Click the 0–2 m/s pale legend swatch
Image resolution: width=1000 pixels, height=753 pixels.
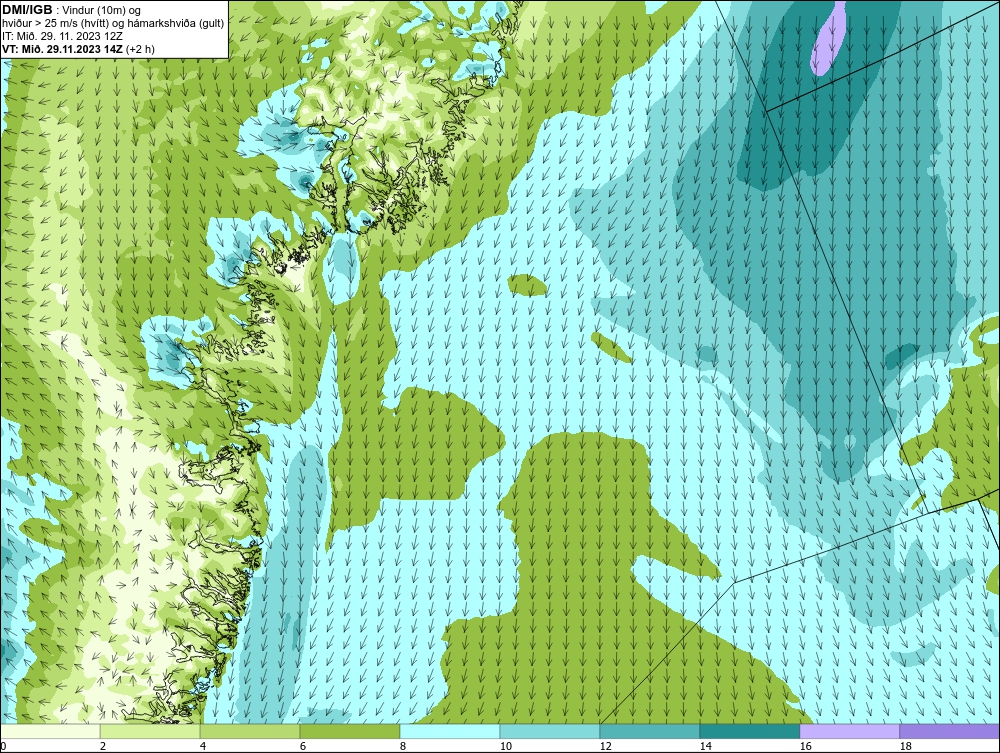pos(50,731)
